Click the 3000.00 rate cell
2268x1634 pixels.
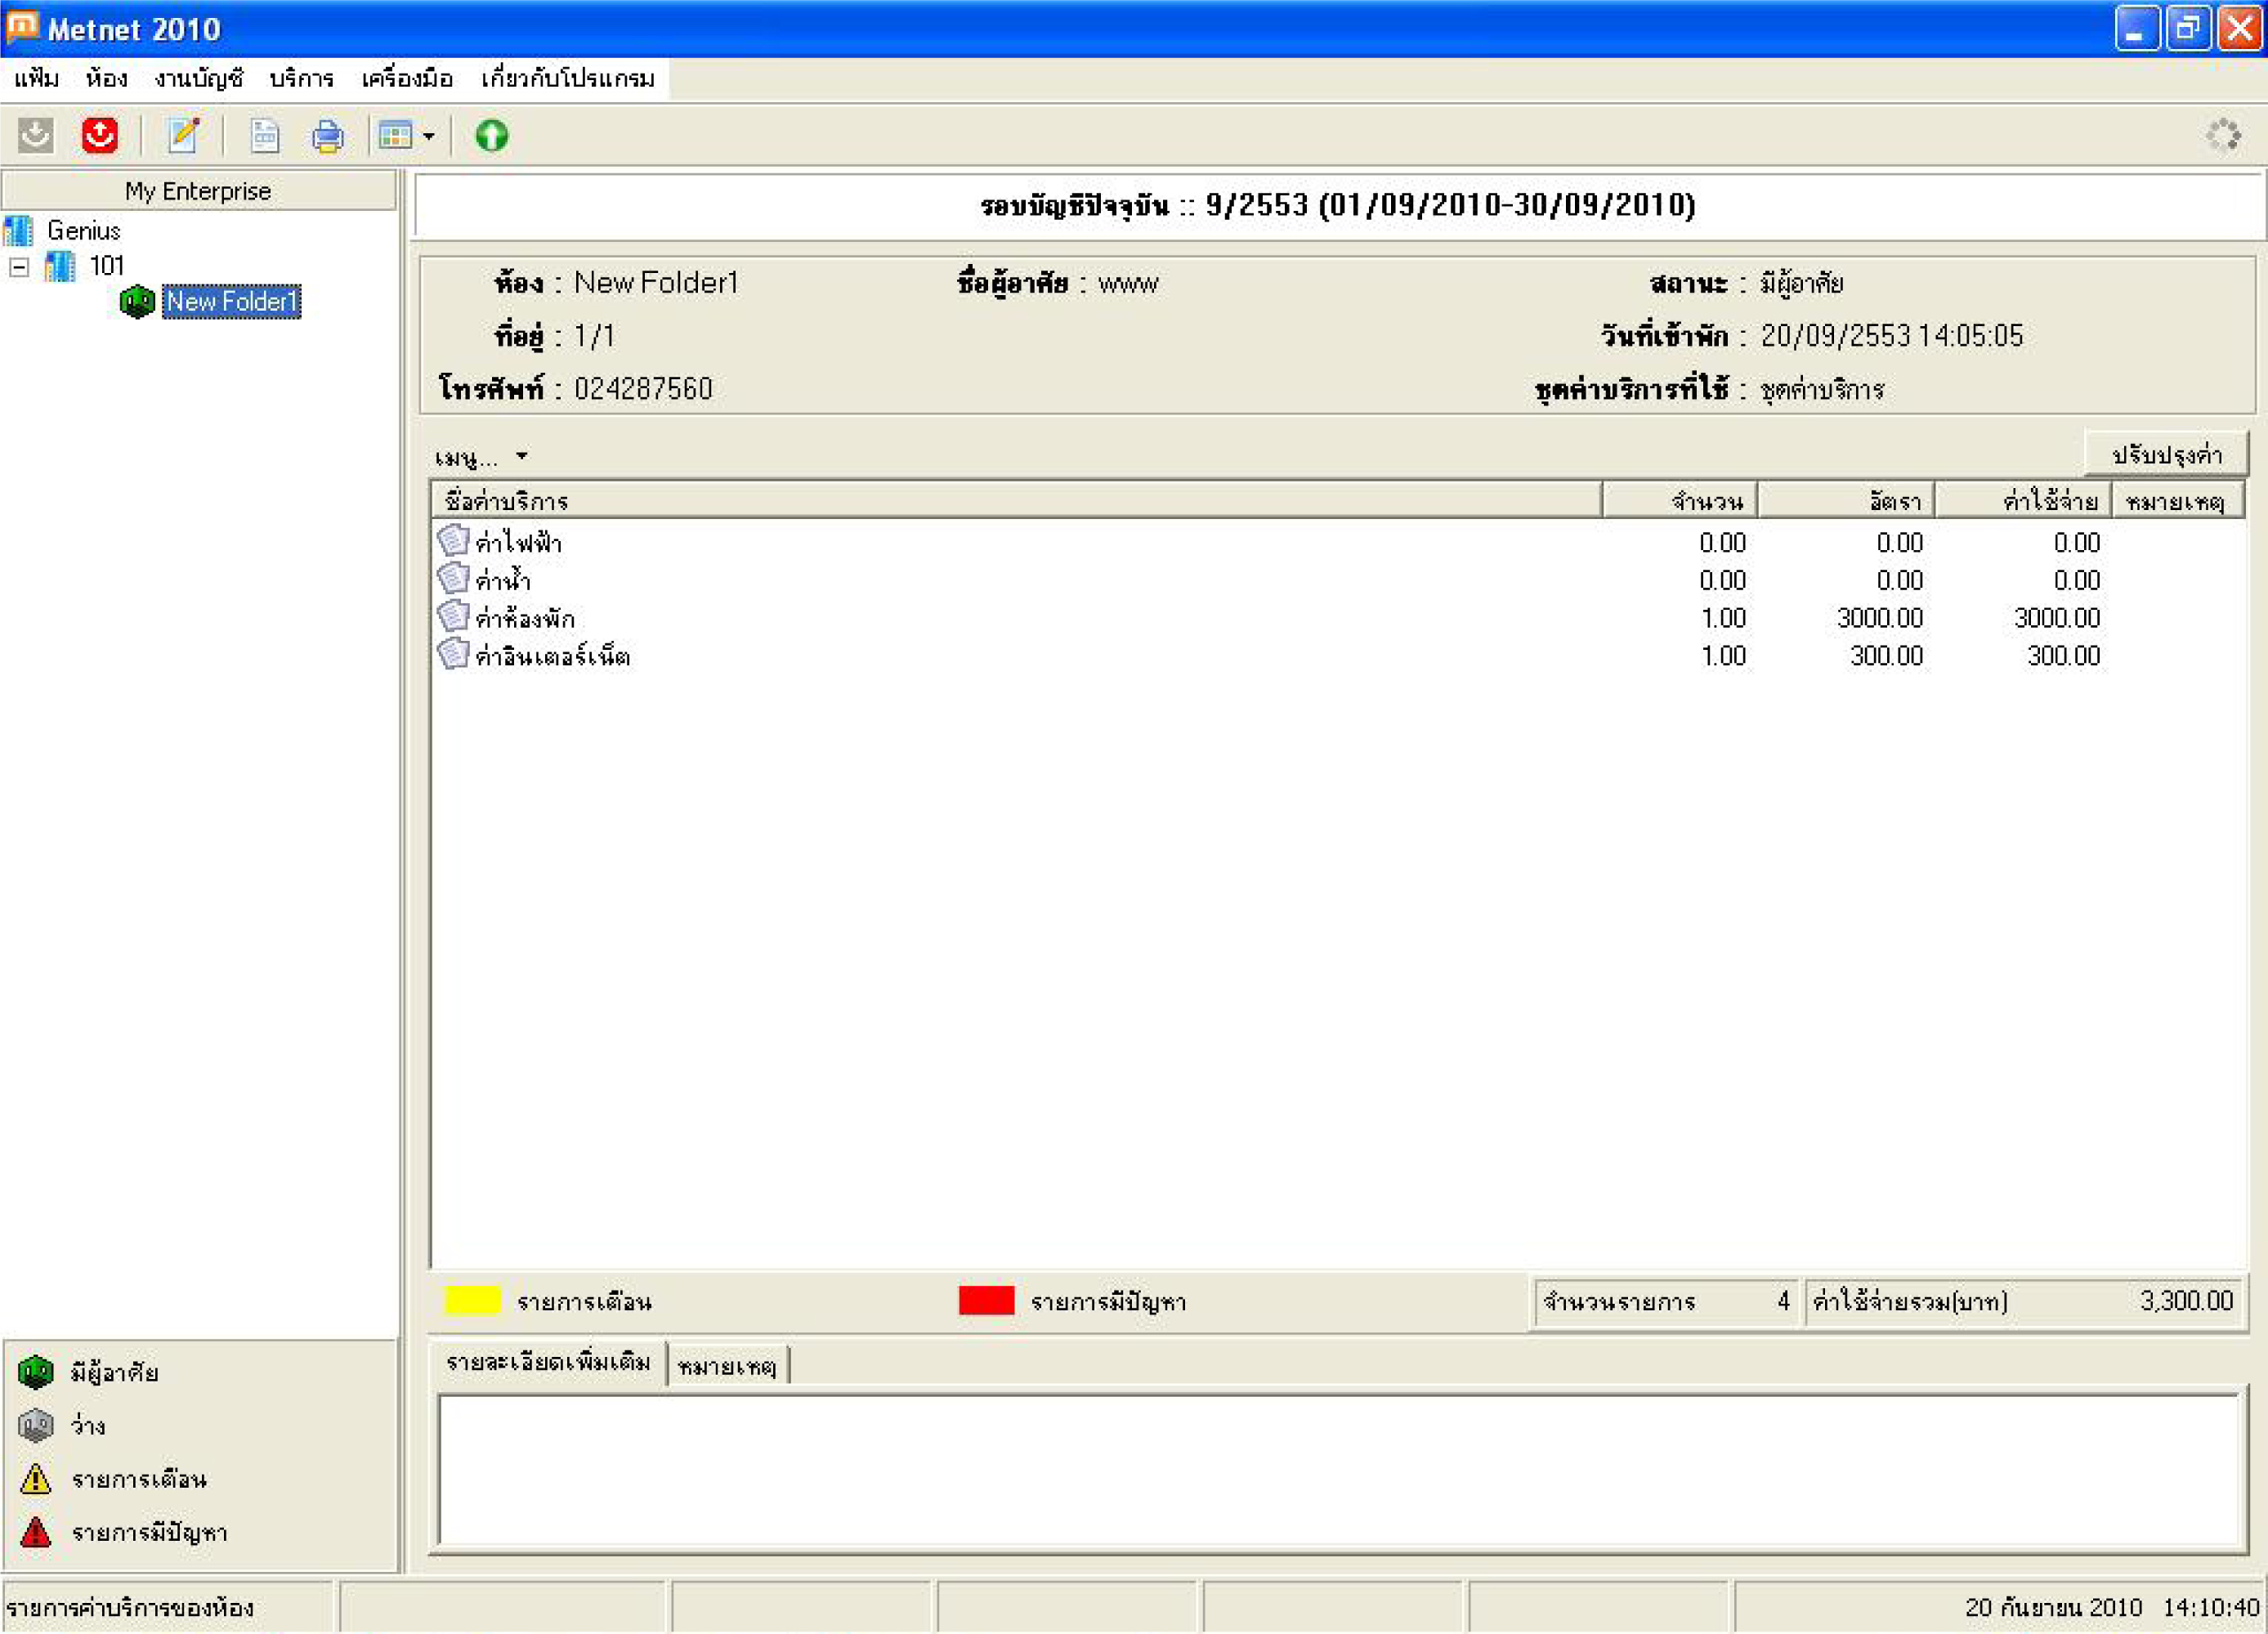(x=1880, y=619)
